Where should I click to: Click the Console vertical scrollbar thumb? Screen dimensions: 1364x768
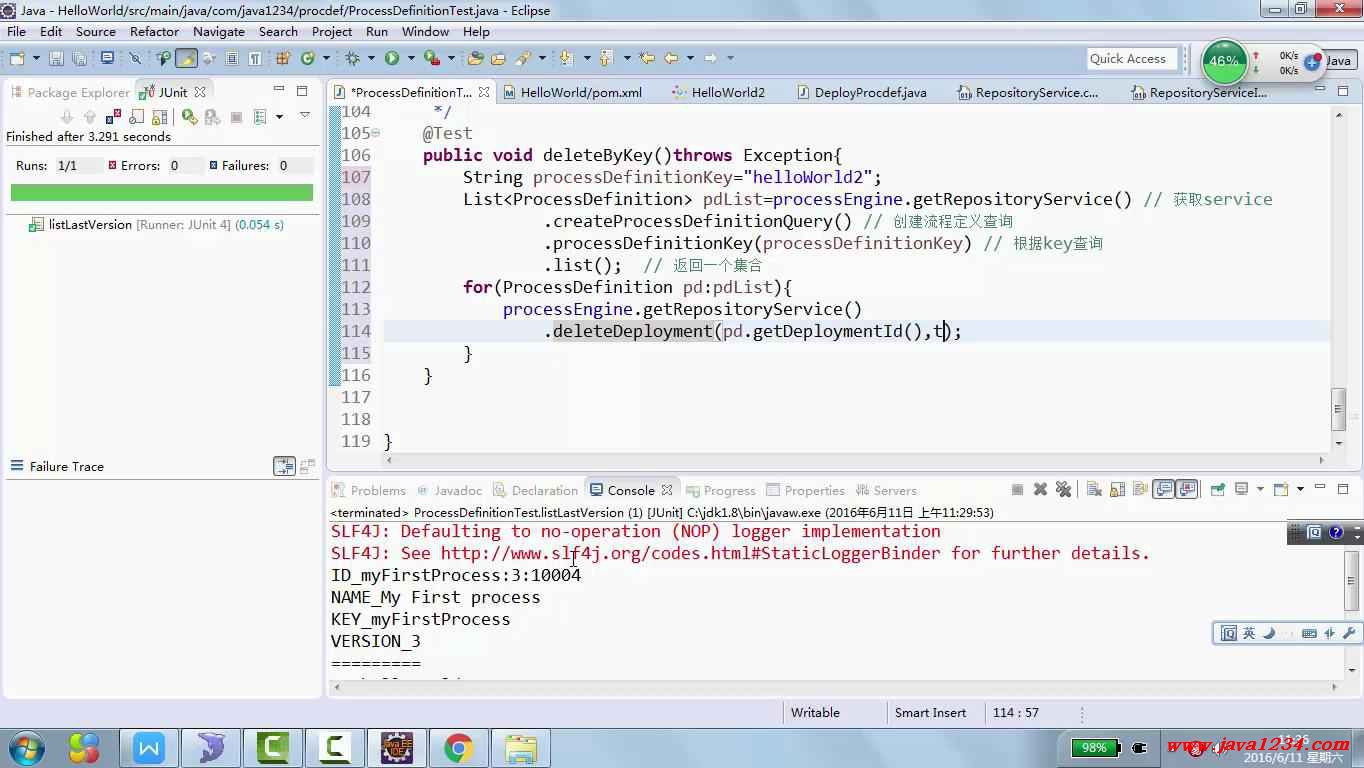pyautogui.click(x=1351, y=581)
